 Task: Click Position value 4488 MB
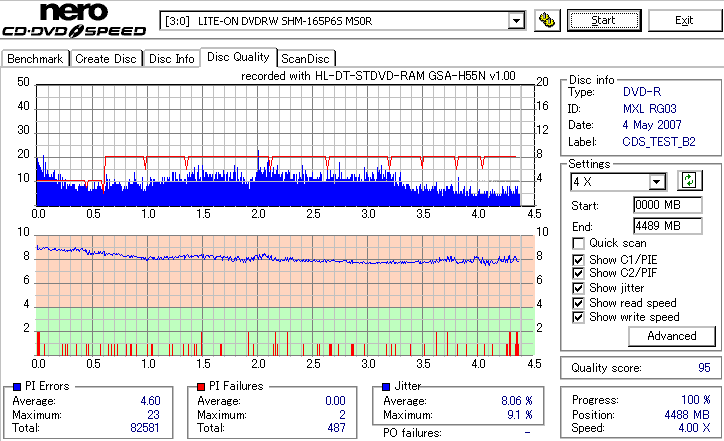pos(687,415)
